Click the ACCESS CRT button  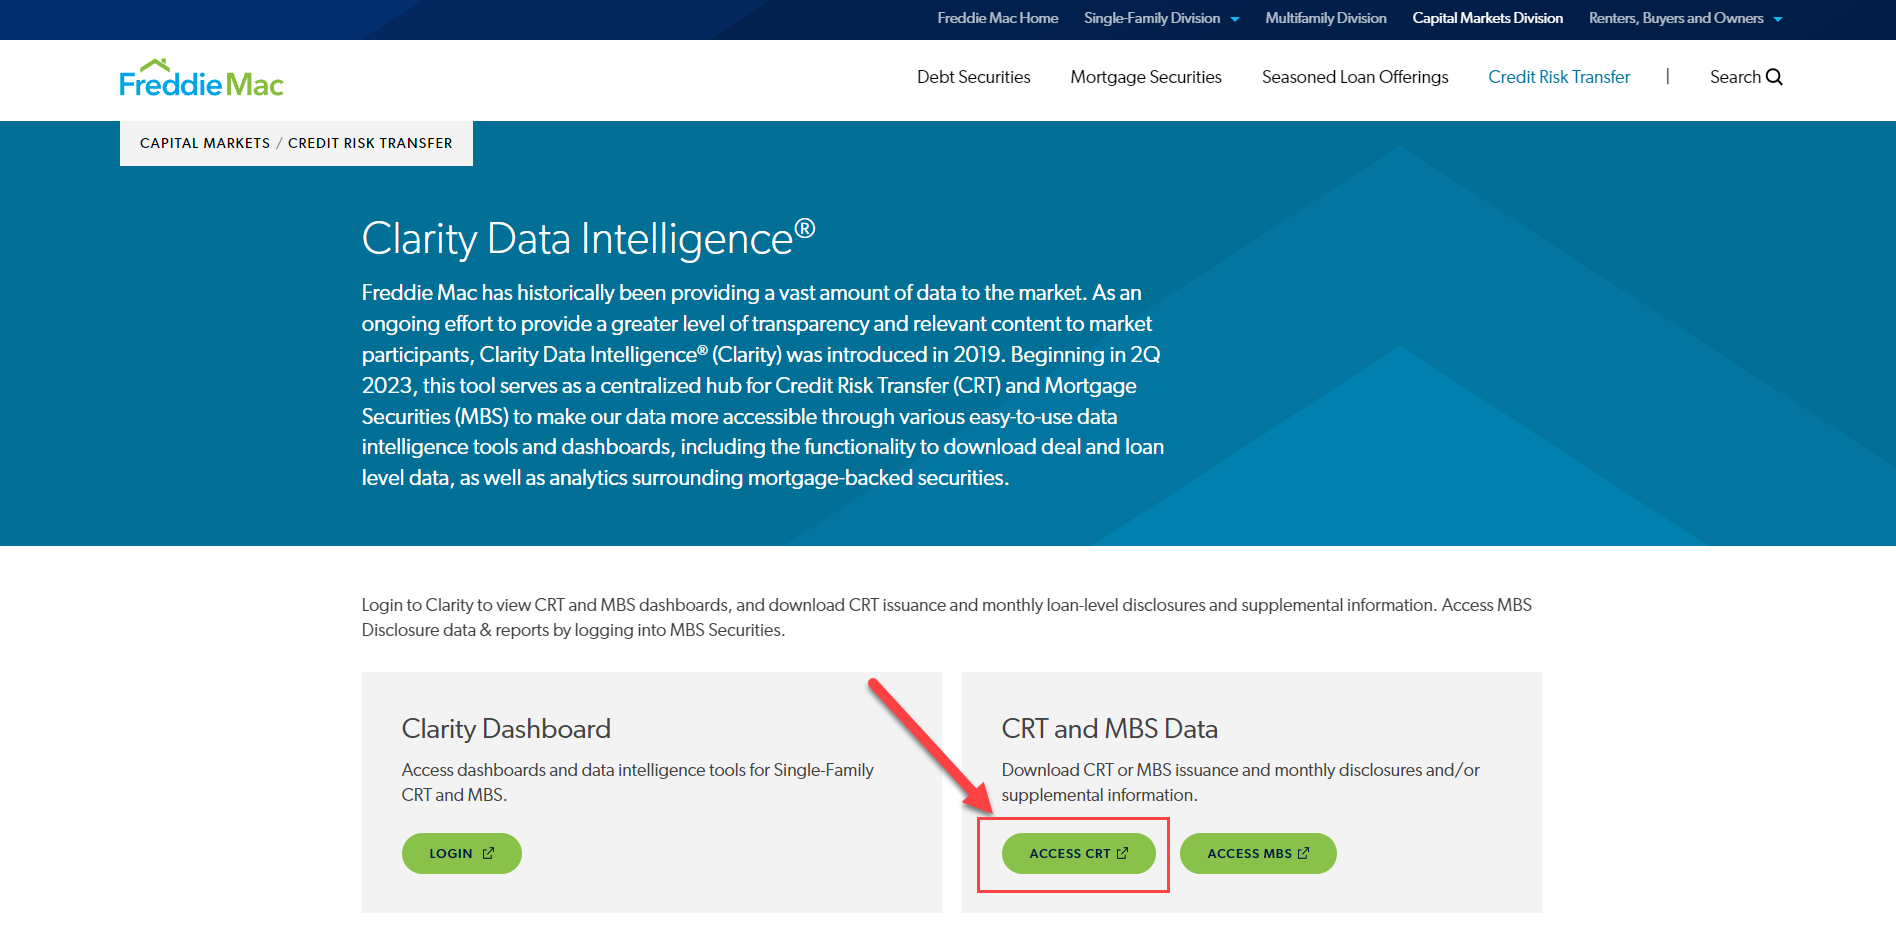click(1079, 853)
